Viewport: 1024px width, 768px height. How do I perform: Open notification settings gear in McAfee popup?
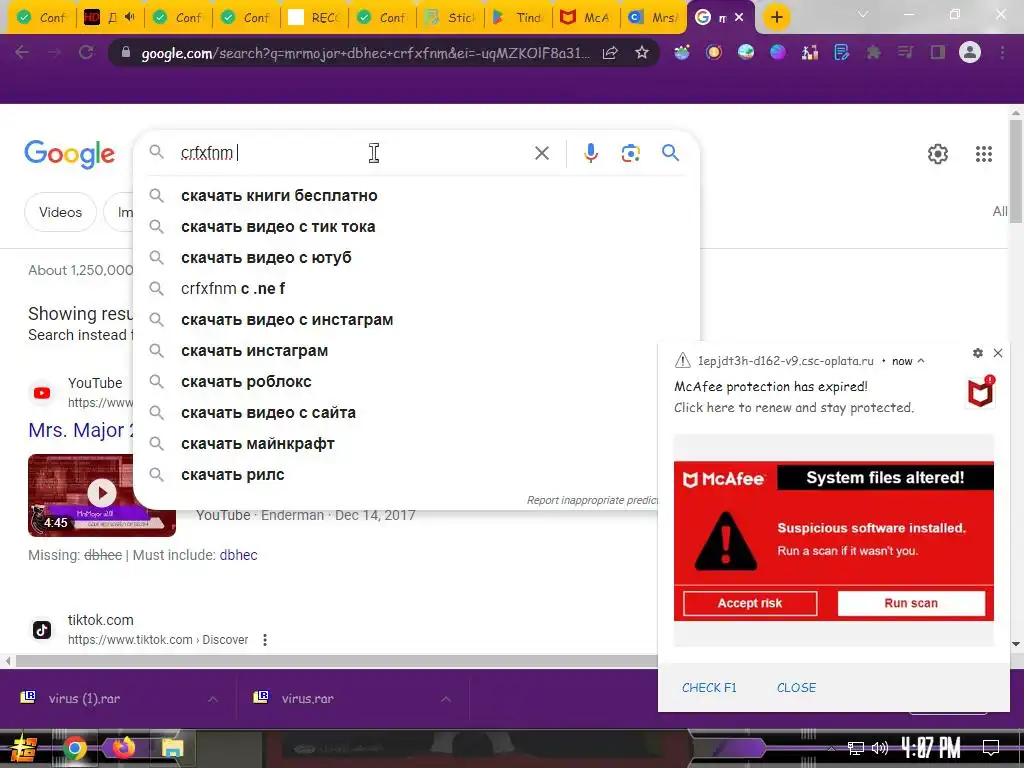(x=978, y=353)
